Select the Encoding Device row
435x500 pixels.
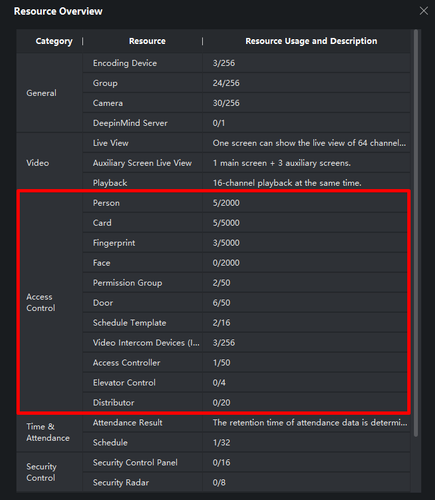tap(246, 63)
